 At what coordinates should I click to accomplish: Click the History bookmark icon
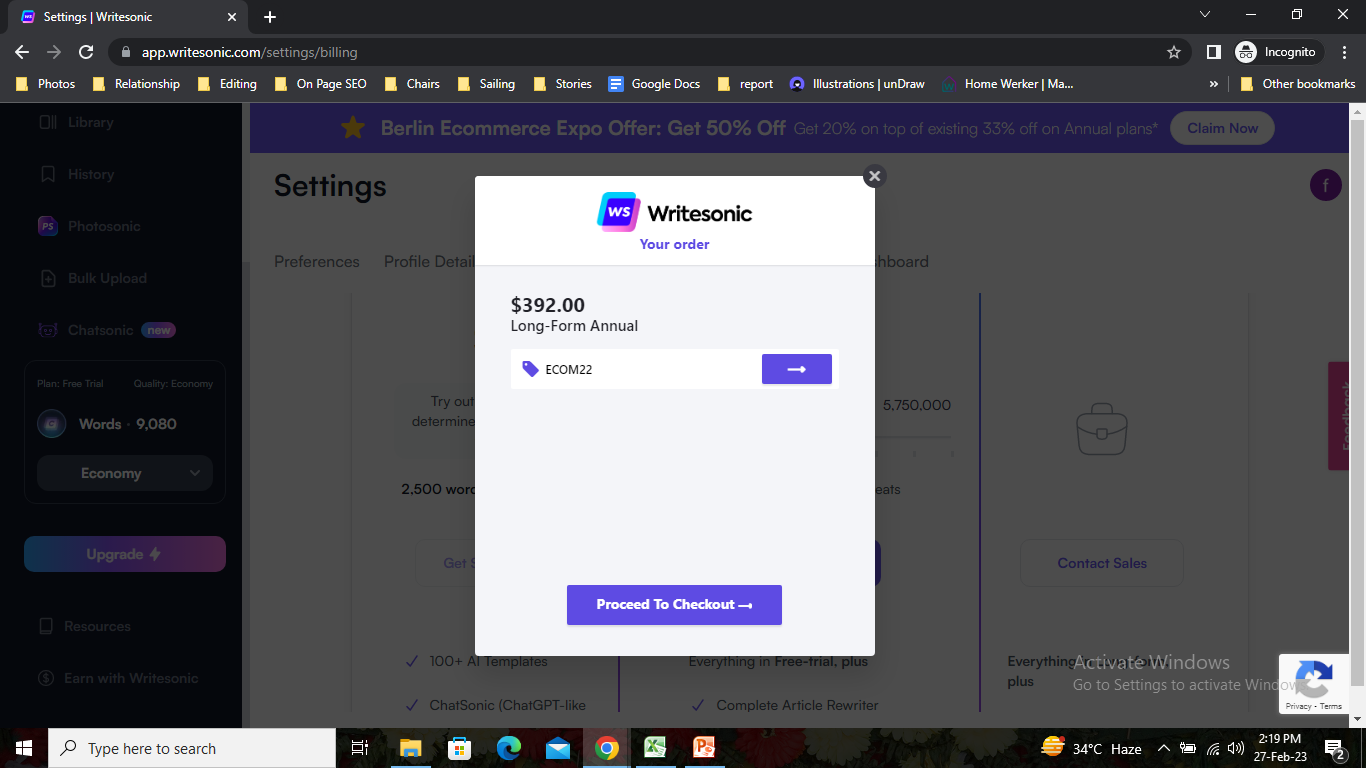(x=48, y=174)
